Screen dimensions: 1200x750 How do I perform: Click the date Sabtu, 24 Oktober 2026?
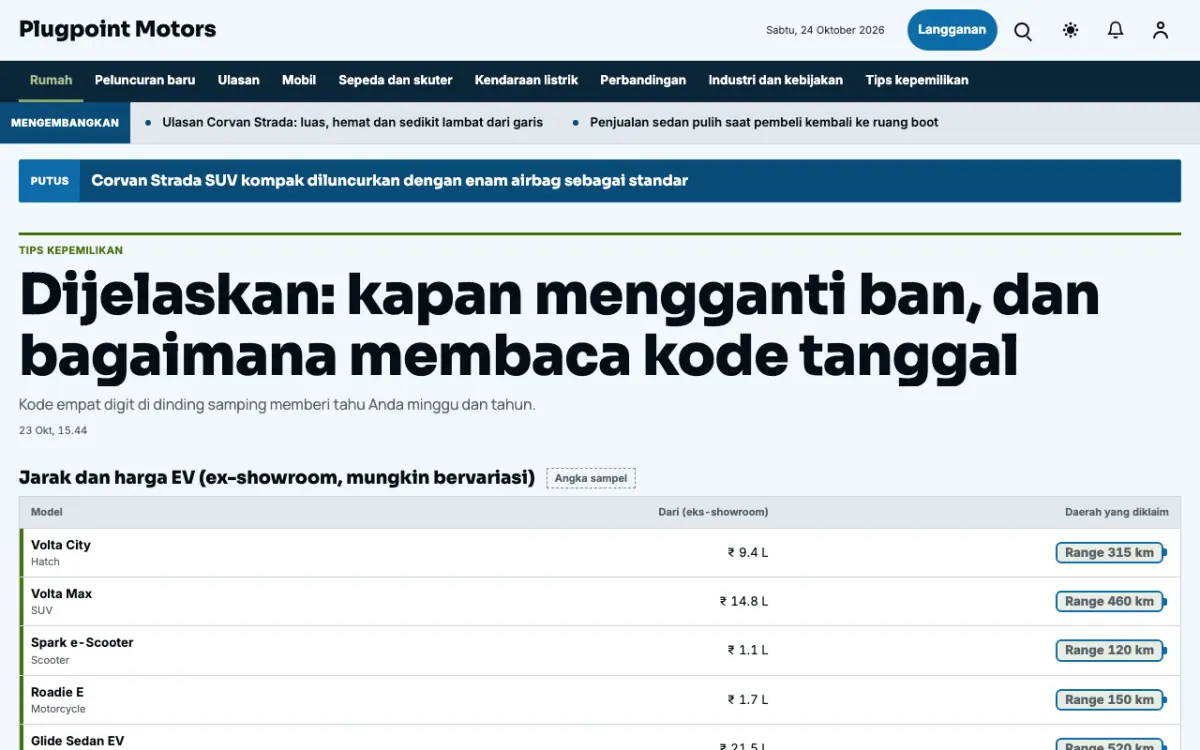(x=825, y=30)
